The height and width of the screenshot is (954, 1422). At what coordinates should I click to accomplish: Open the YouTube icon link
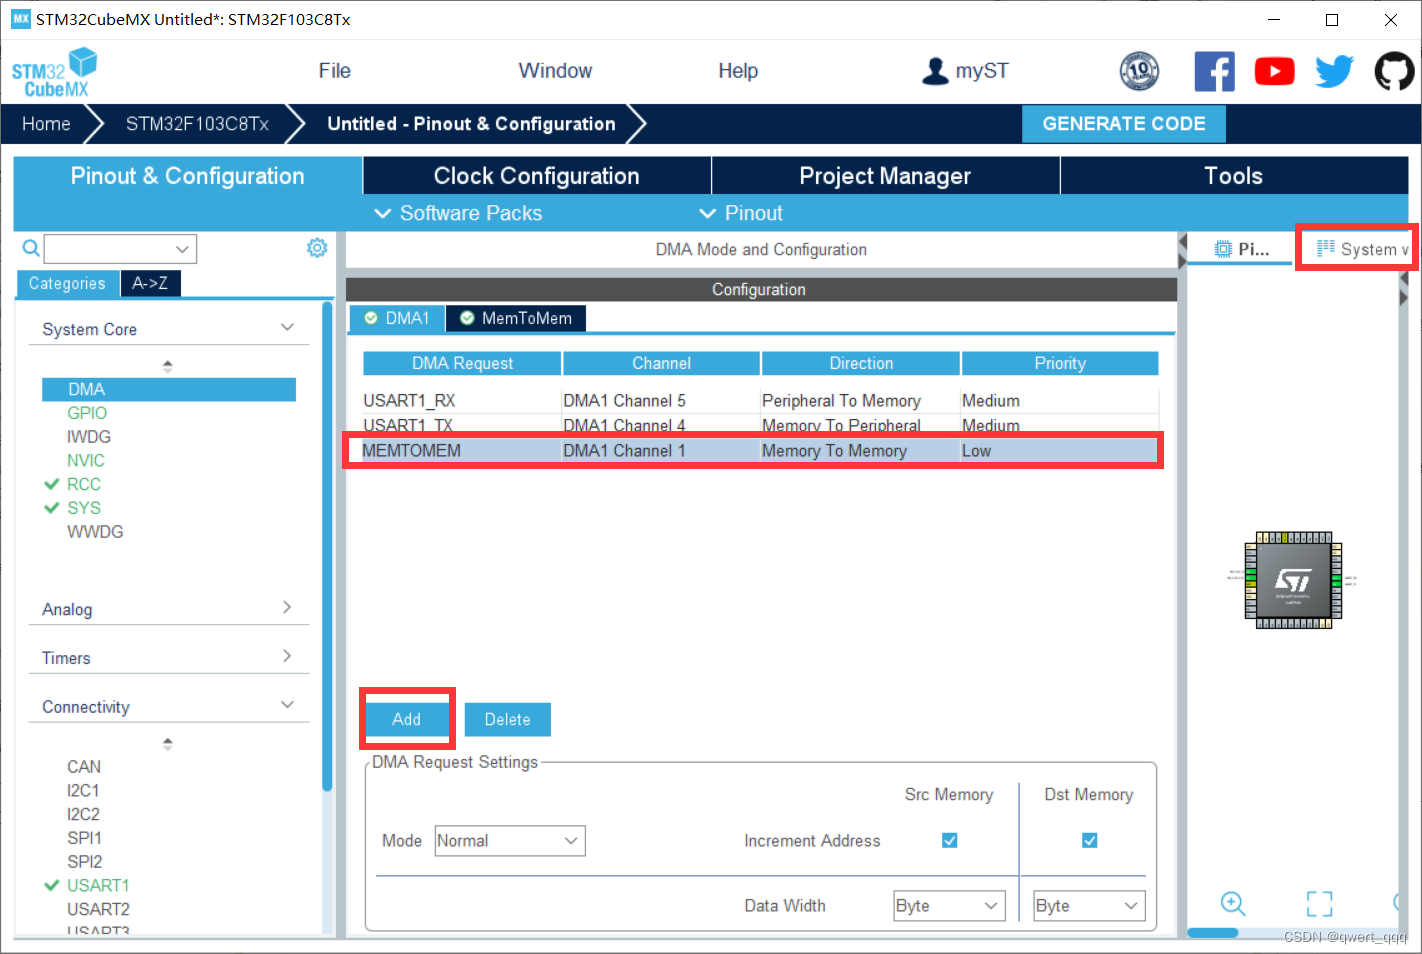pos(1274,71)
